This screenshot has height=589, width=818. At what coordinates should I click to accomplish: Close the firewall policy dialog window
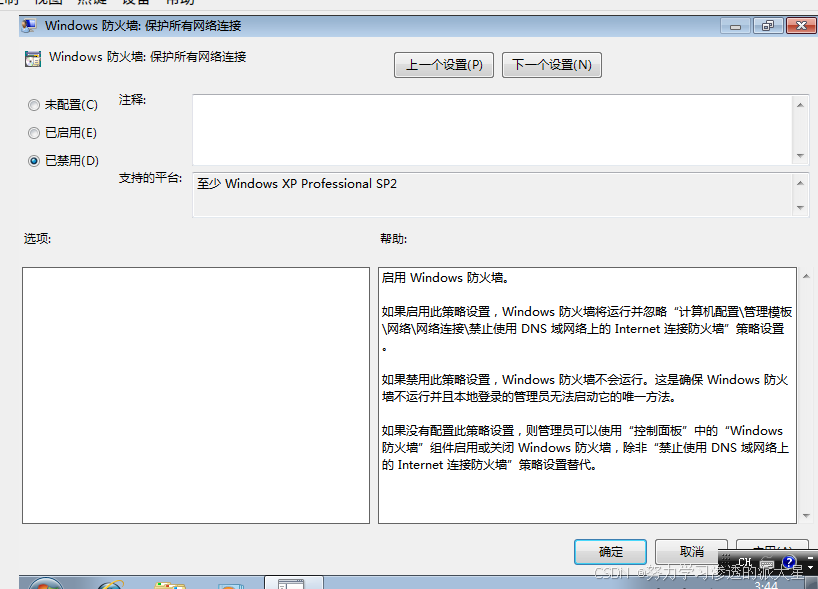(x=801, y=26)
